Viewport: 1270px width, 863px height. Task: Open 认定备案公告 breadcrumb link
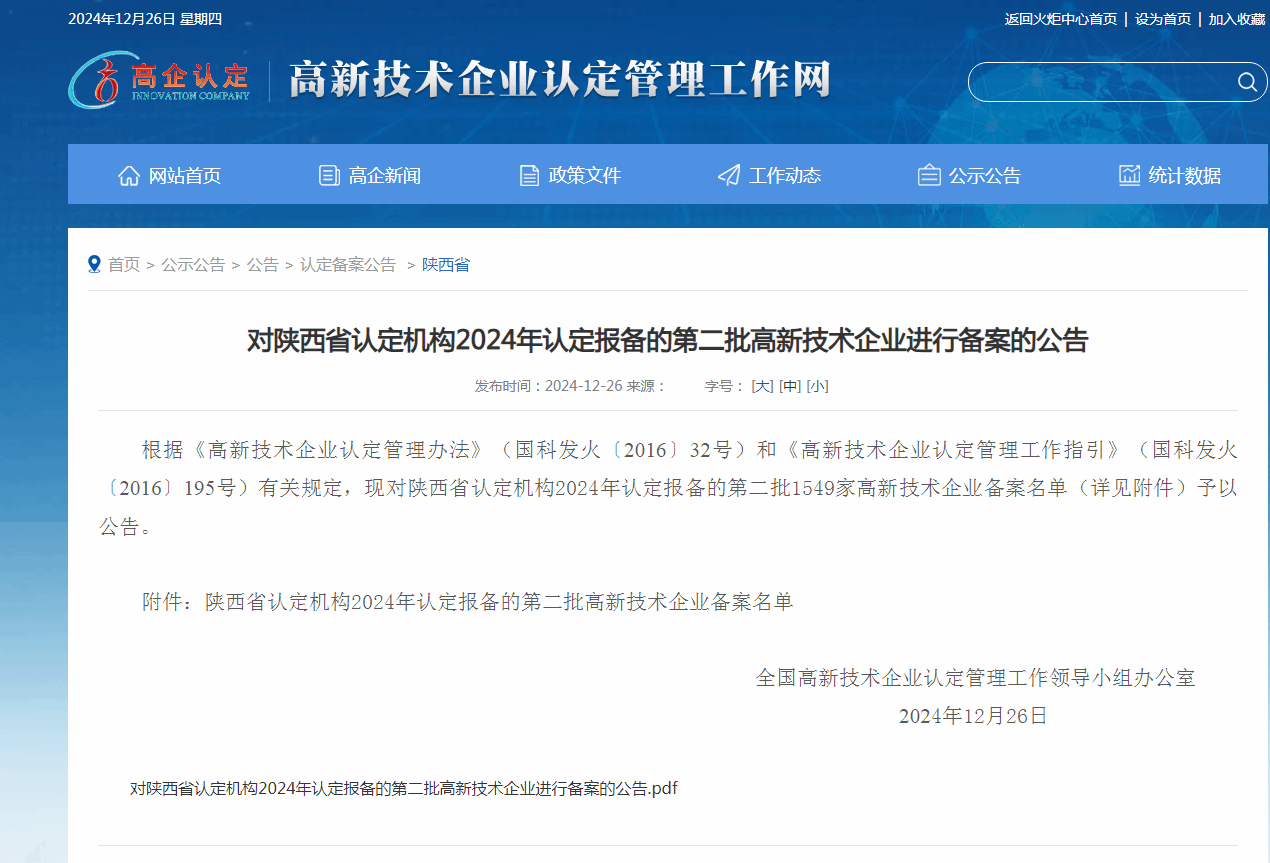coord(348,265)
